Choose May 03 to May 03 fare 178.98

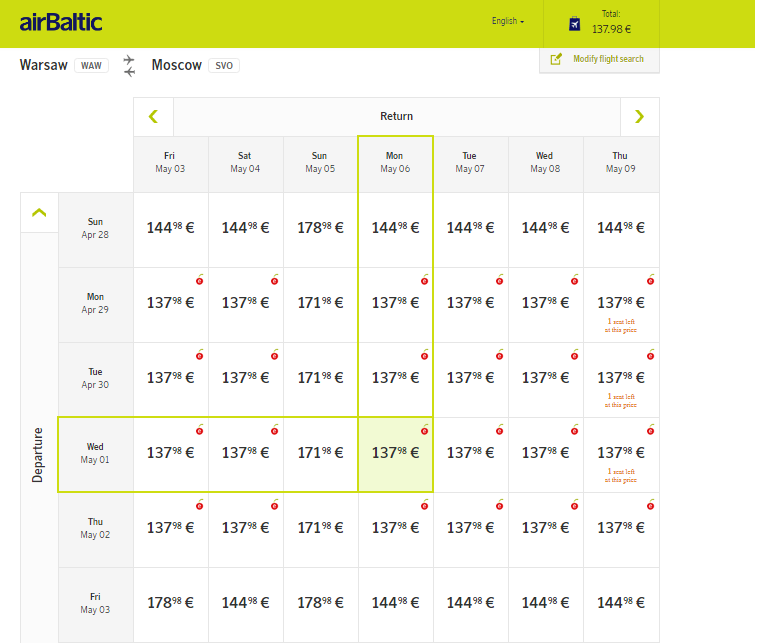(171, 605)
